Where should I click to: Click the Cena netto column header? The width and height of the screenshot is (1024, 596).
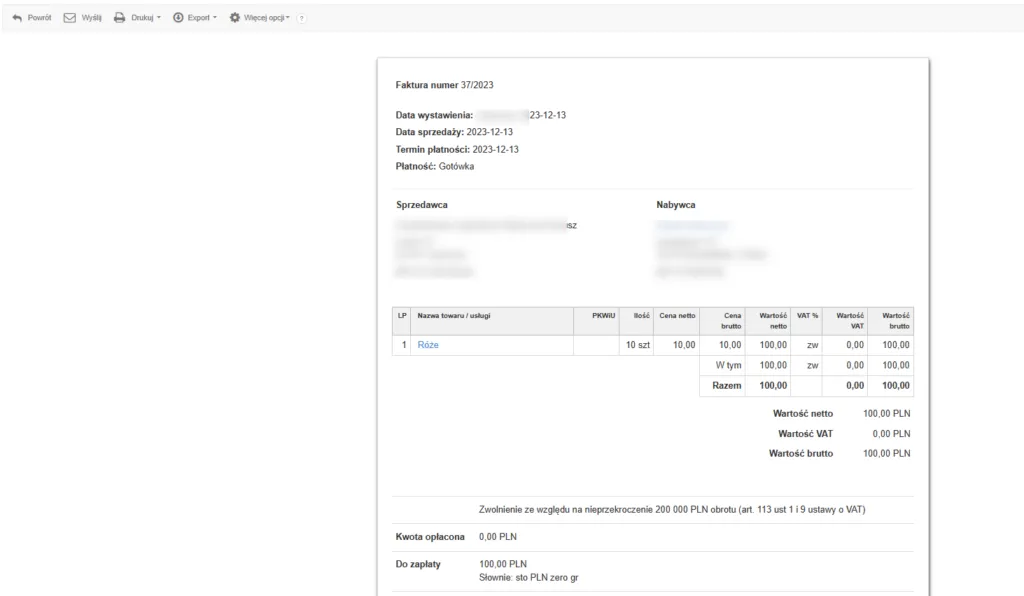[677, 316]
